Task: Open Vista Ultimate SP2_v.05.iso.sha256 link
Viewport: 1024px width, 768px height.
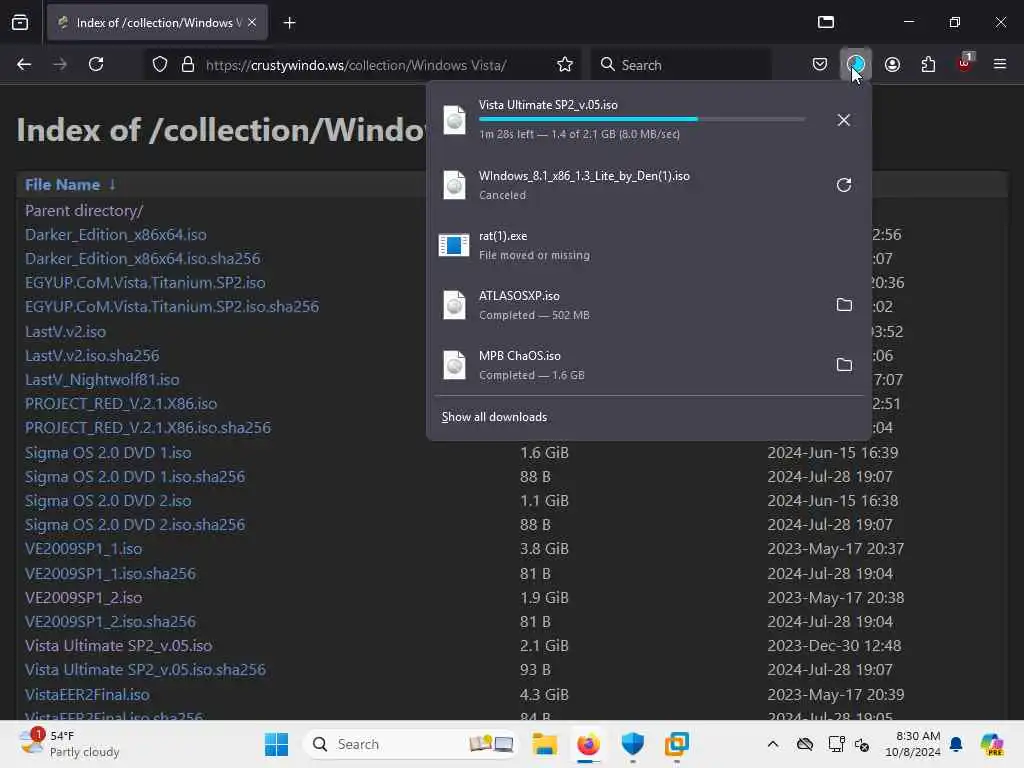Action: pos(145,669)
